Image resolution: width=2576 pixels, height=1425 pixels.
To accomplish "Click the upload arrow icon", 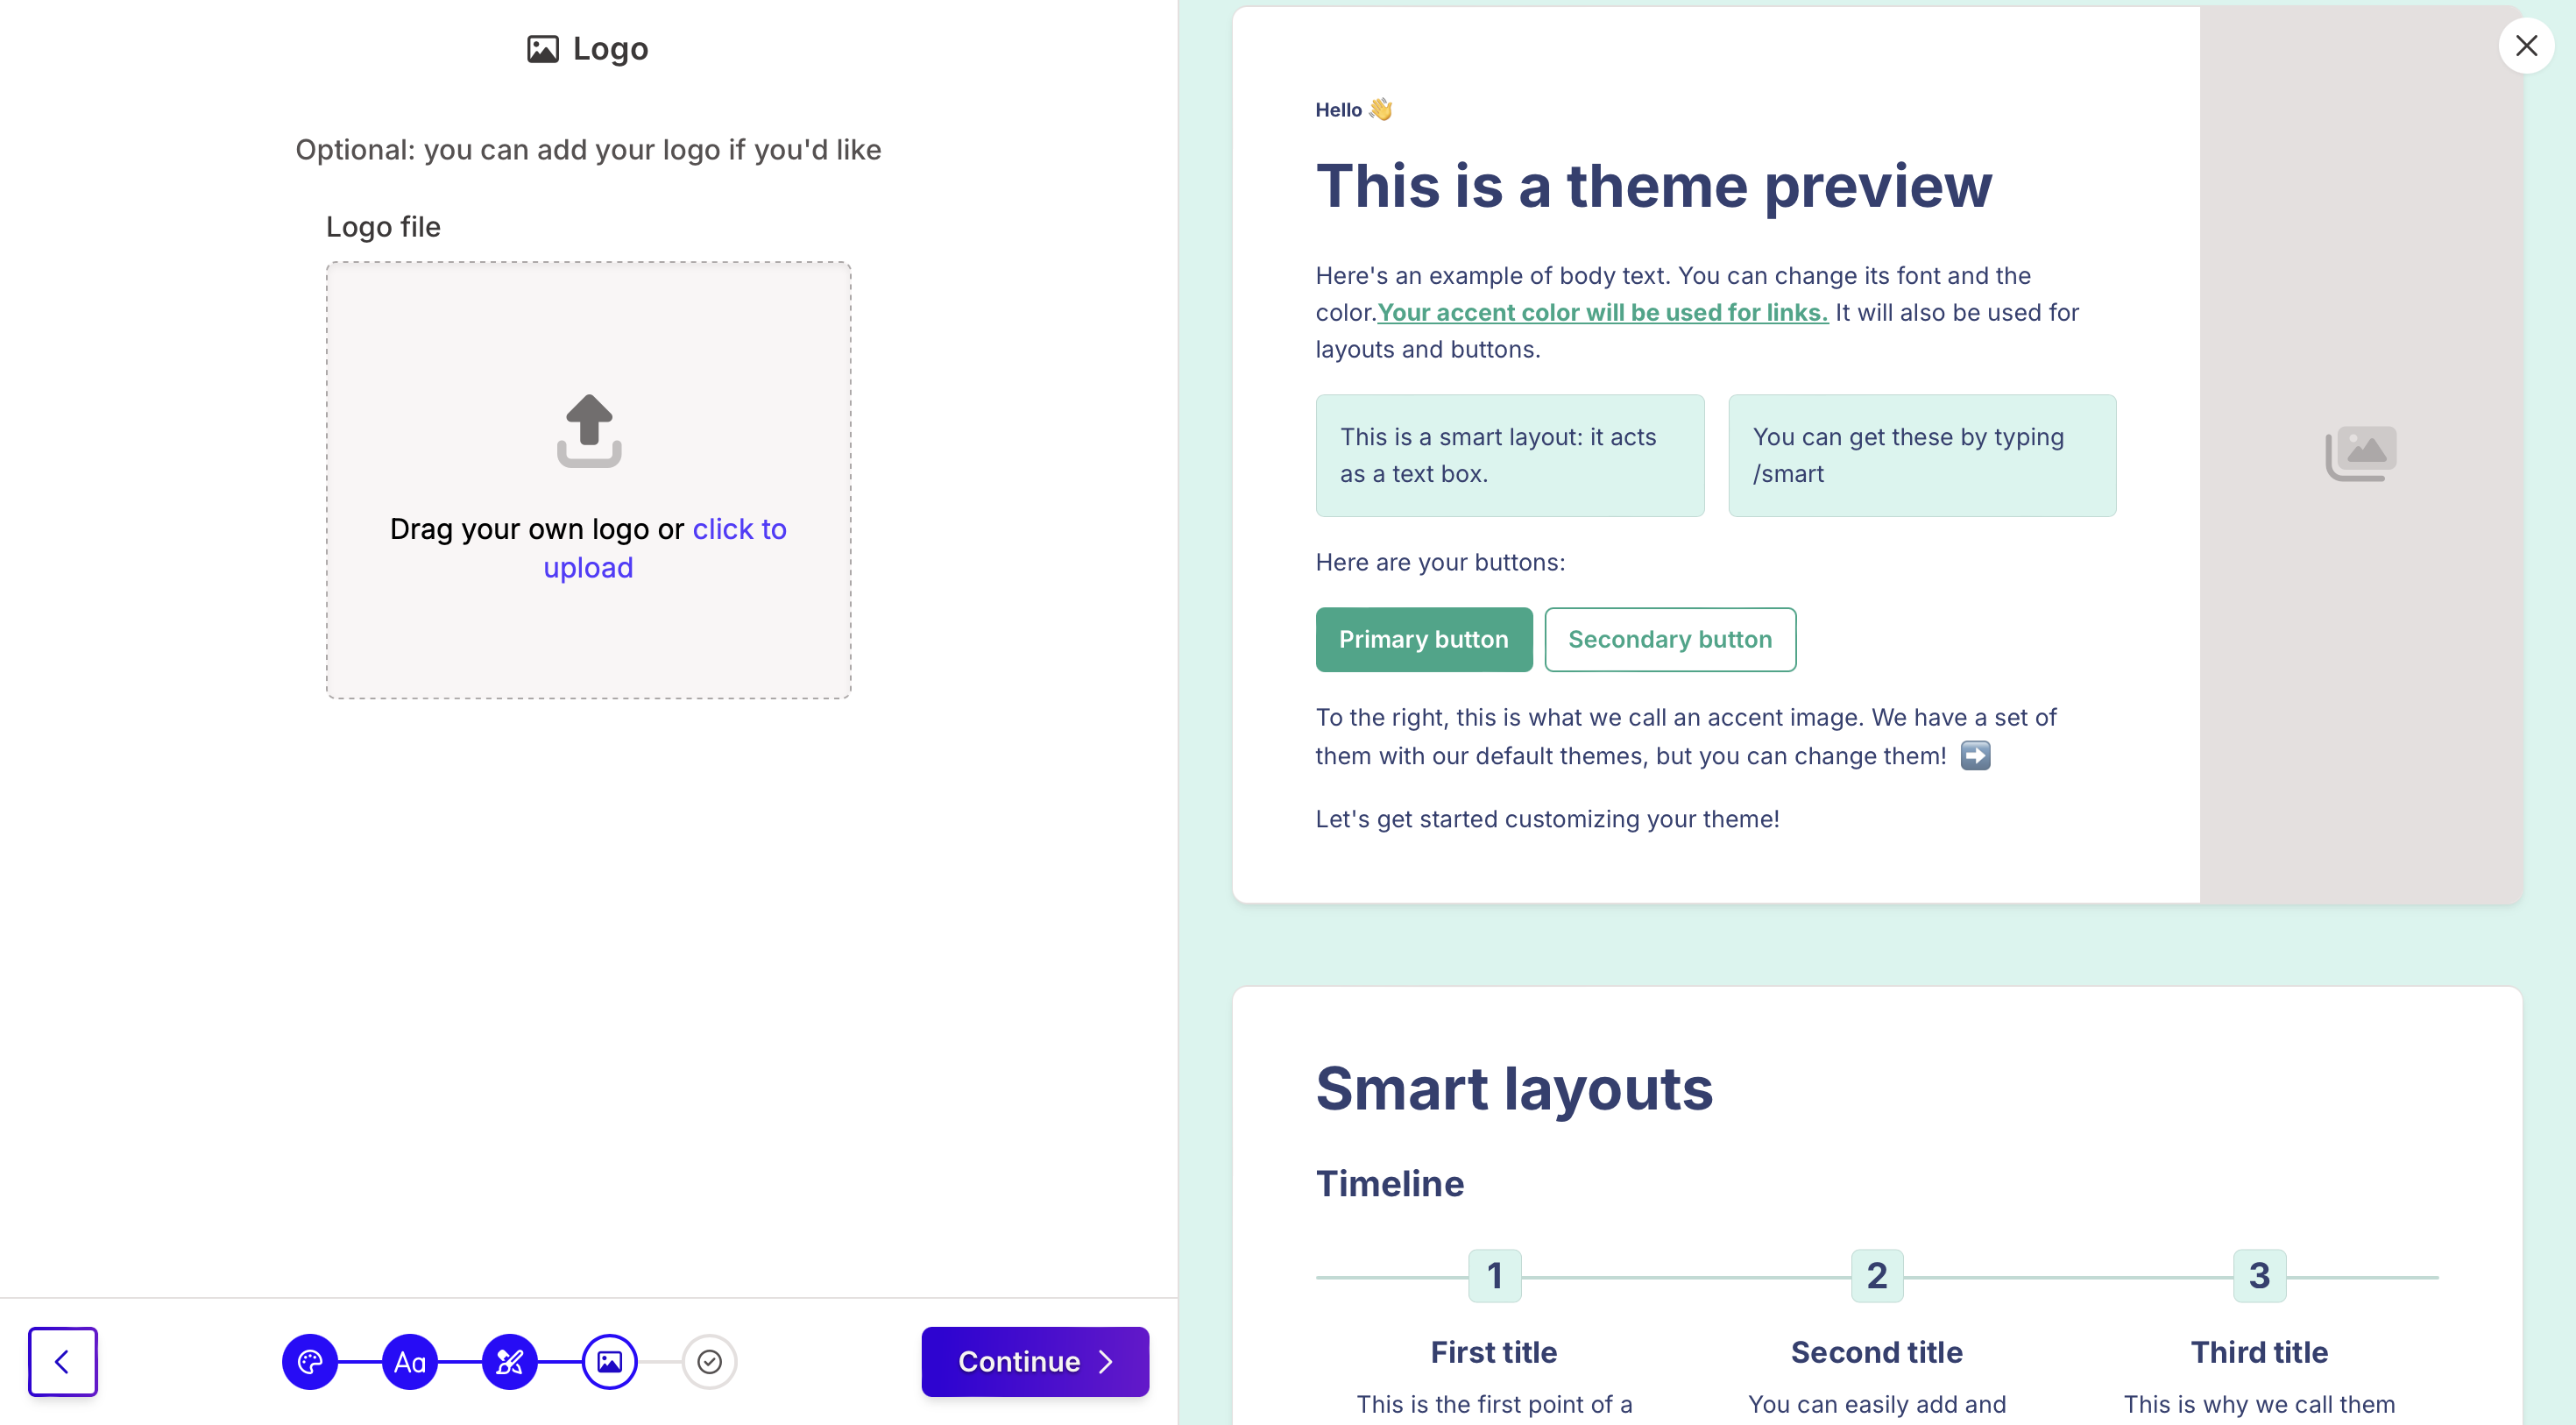I will 589,430.
